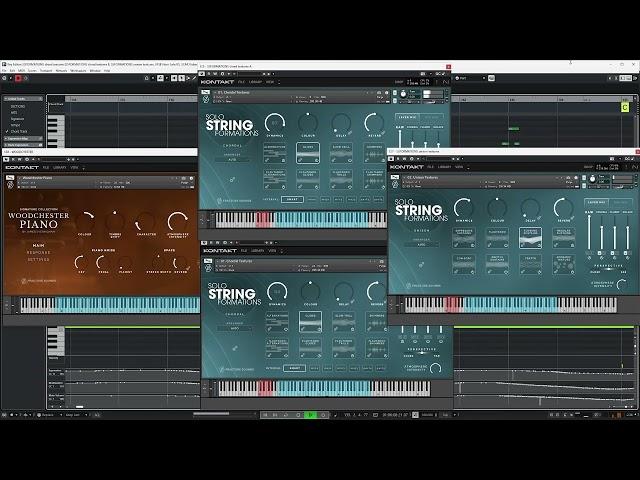Click the Reverb knob in the Unison Textures window
640x480 pixels.
coord(563,208)
